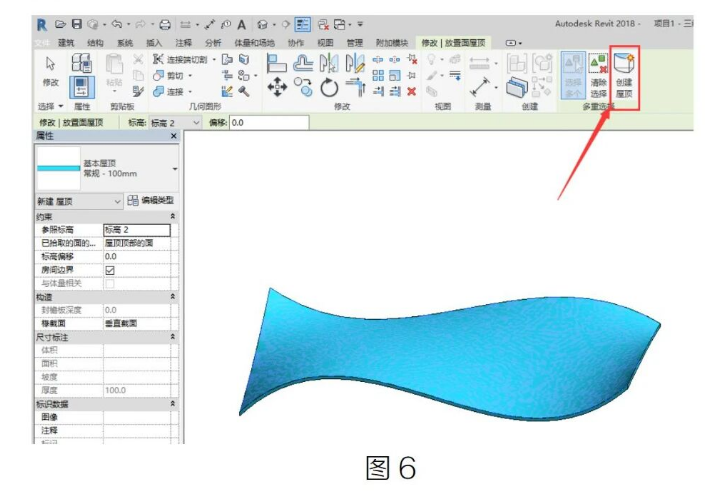The image size is (717, 502).
Task: Close the 属性 palette with X
Action: click(173, 136)
